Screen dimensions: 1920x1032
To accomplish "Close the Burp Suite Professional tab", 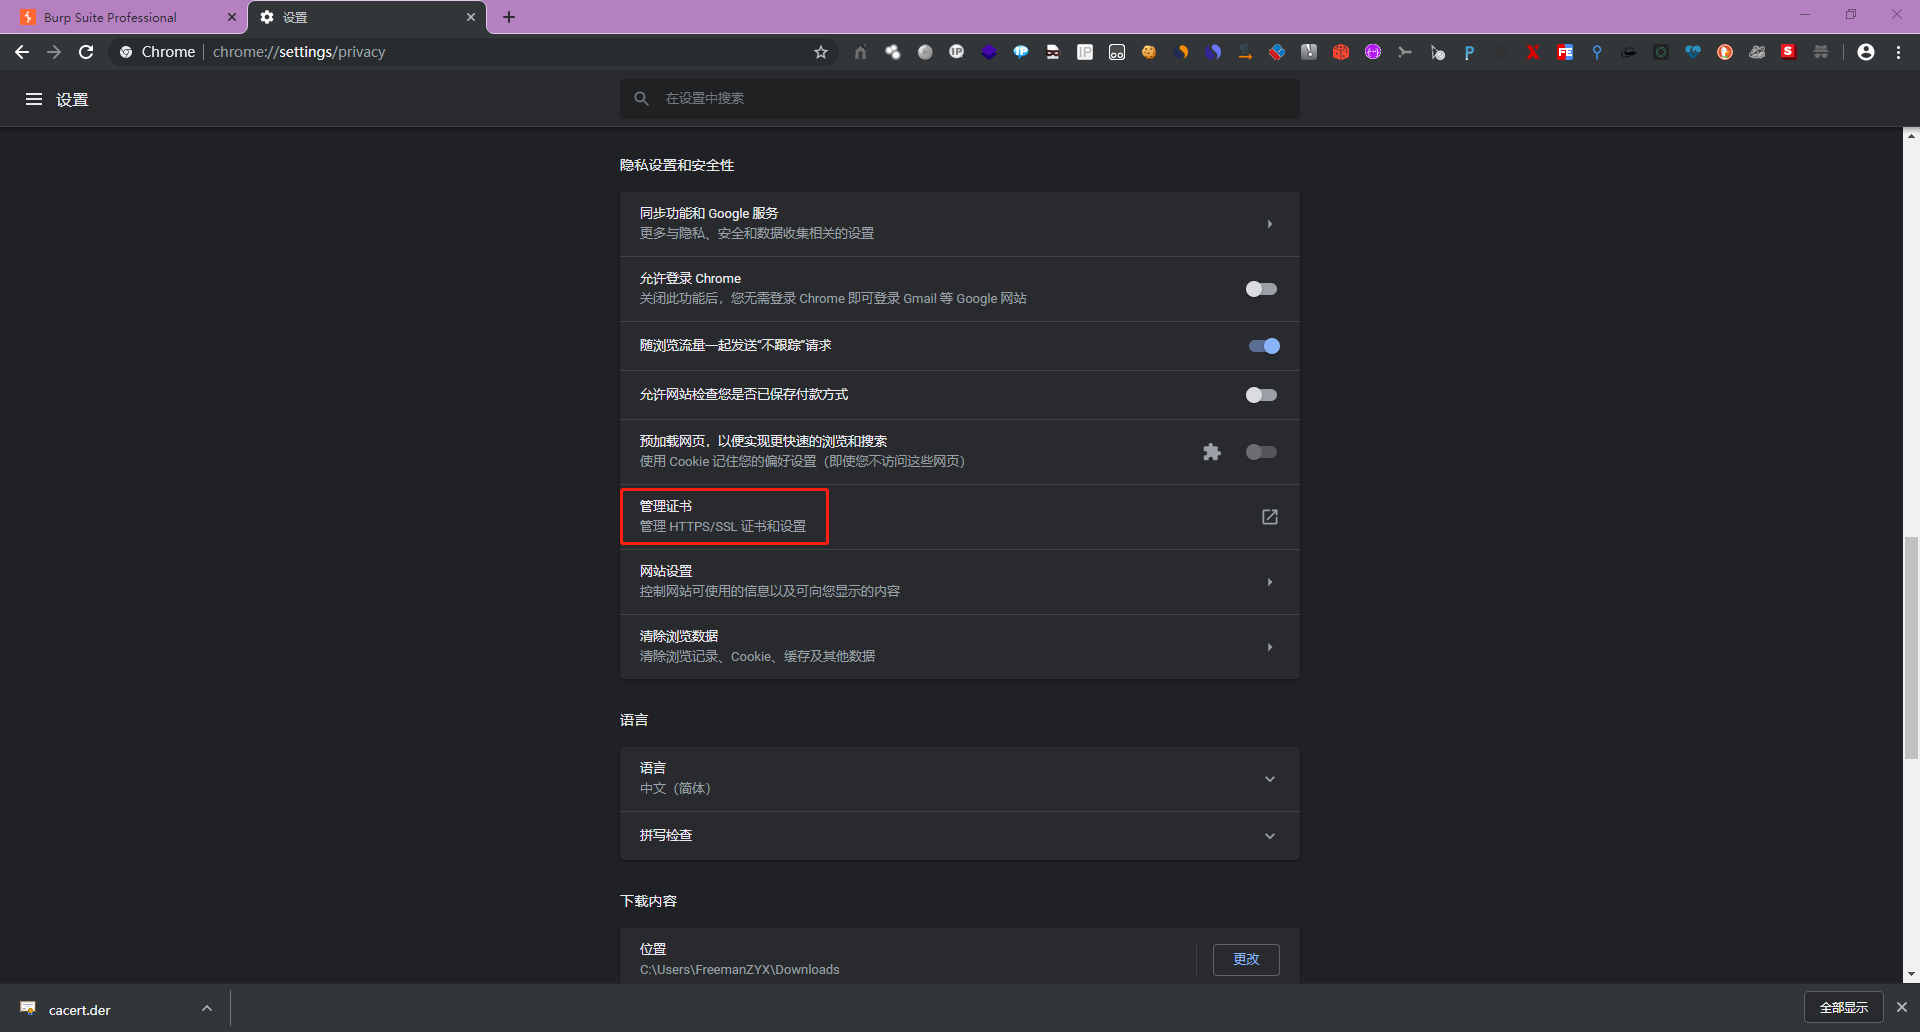I will click(x=231, y=17).
